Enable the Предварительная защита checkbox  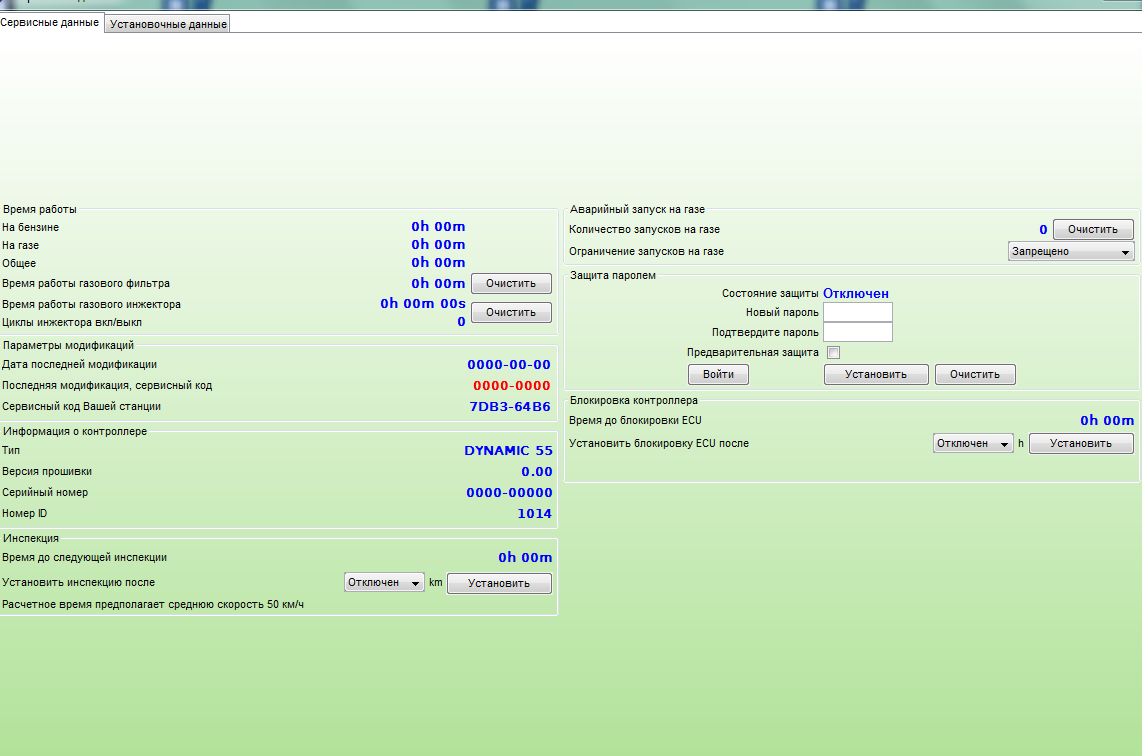tap(833, 353)
